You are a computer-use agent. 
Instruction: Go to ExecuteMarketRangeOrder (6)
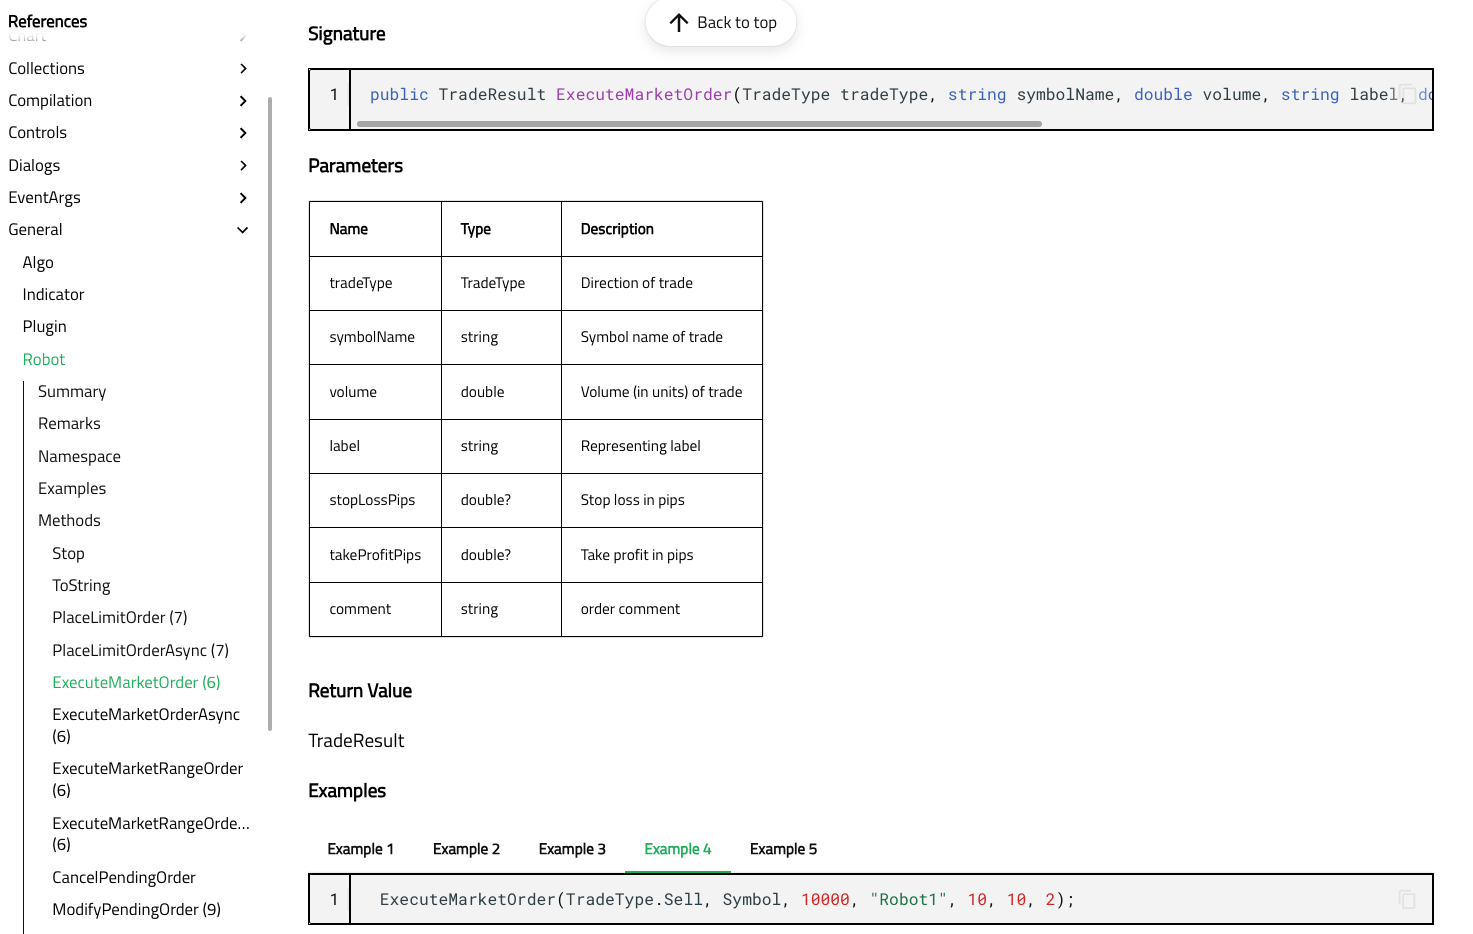tap(148, 779)
